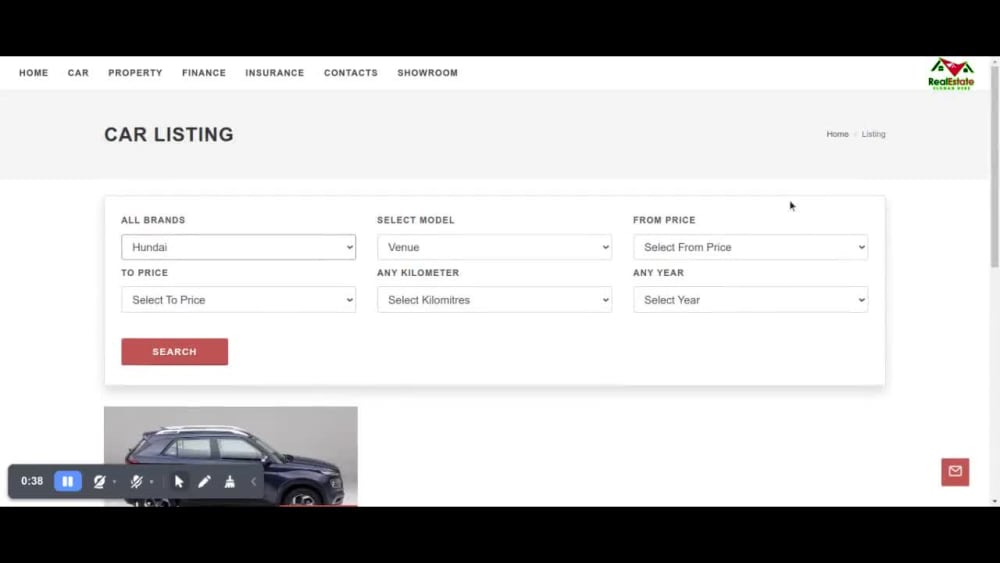Click the ALL BRANDS label
The width and height of the screenshot is (1000, 563).
click(153, 220)
